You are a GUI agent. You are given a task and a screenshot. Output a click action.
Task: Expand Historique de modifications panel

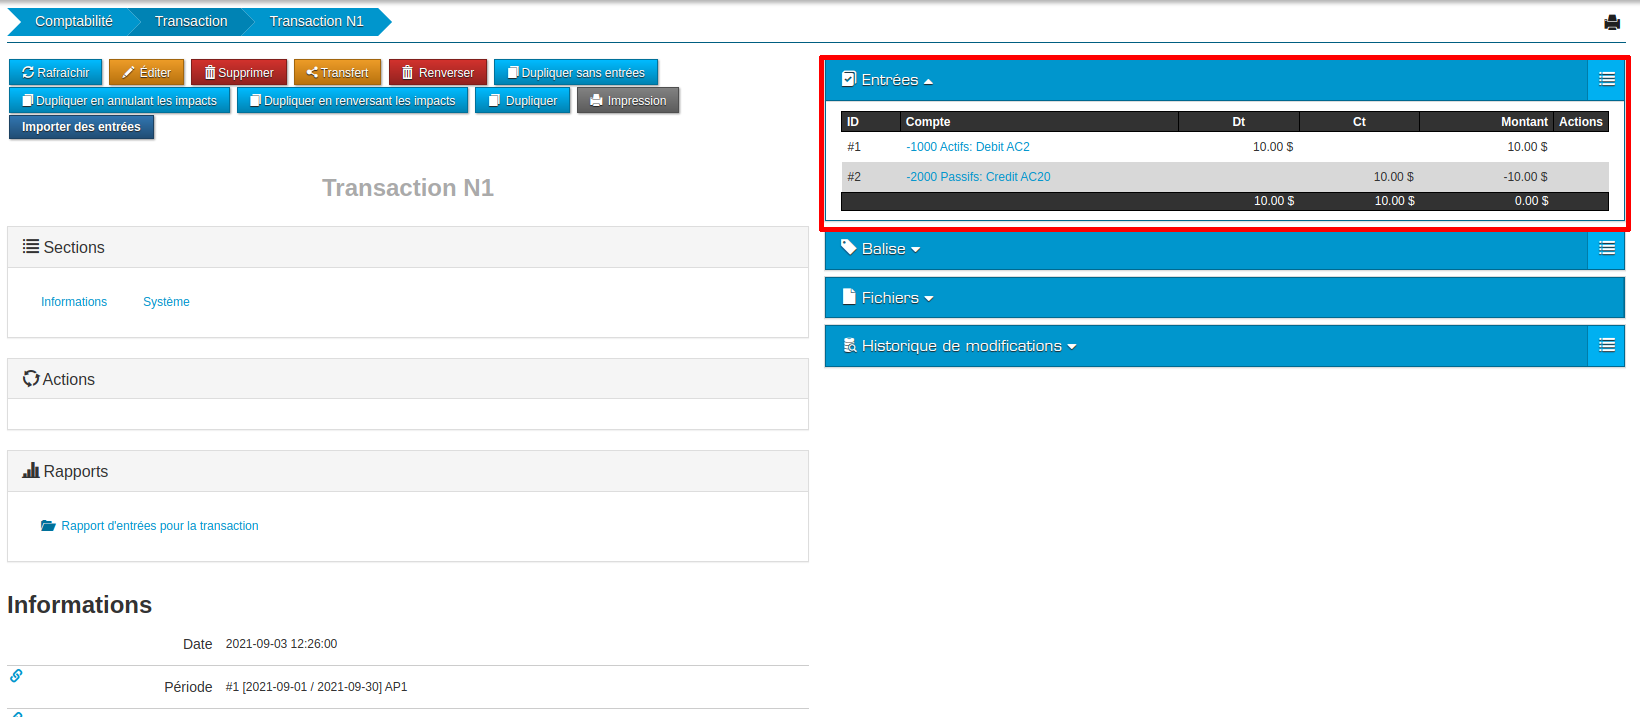point(960,346)
